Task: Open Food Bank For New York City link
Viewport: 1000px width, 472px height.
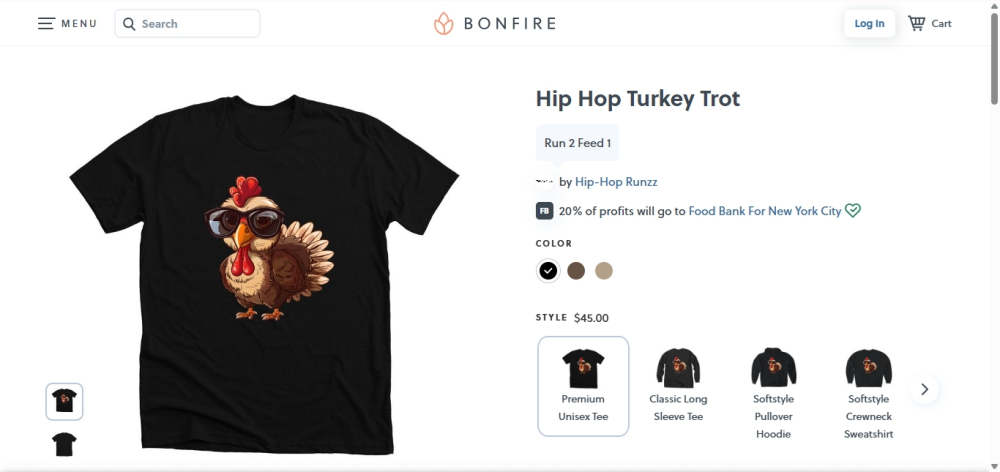Action: click(765, 210)
